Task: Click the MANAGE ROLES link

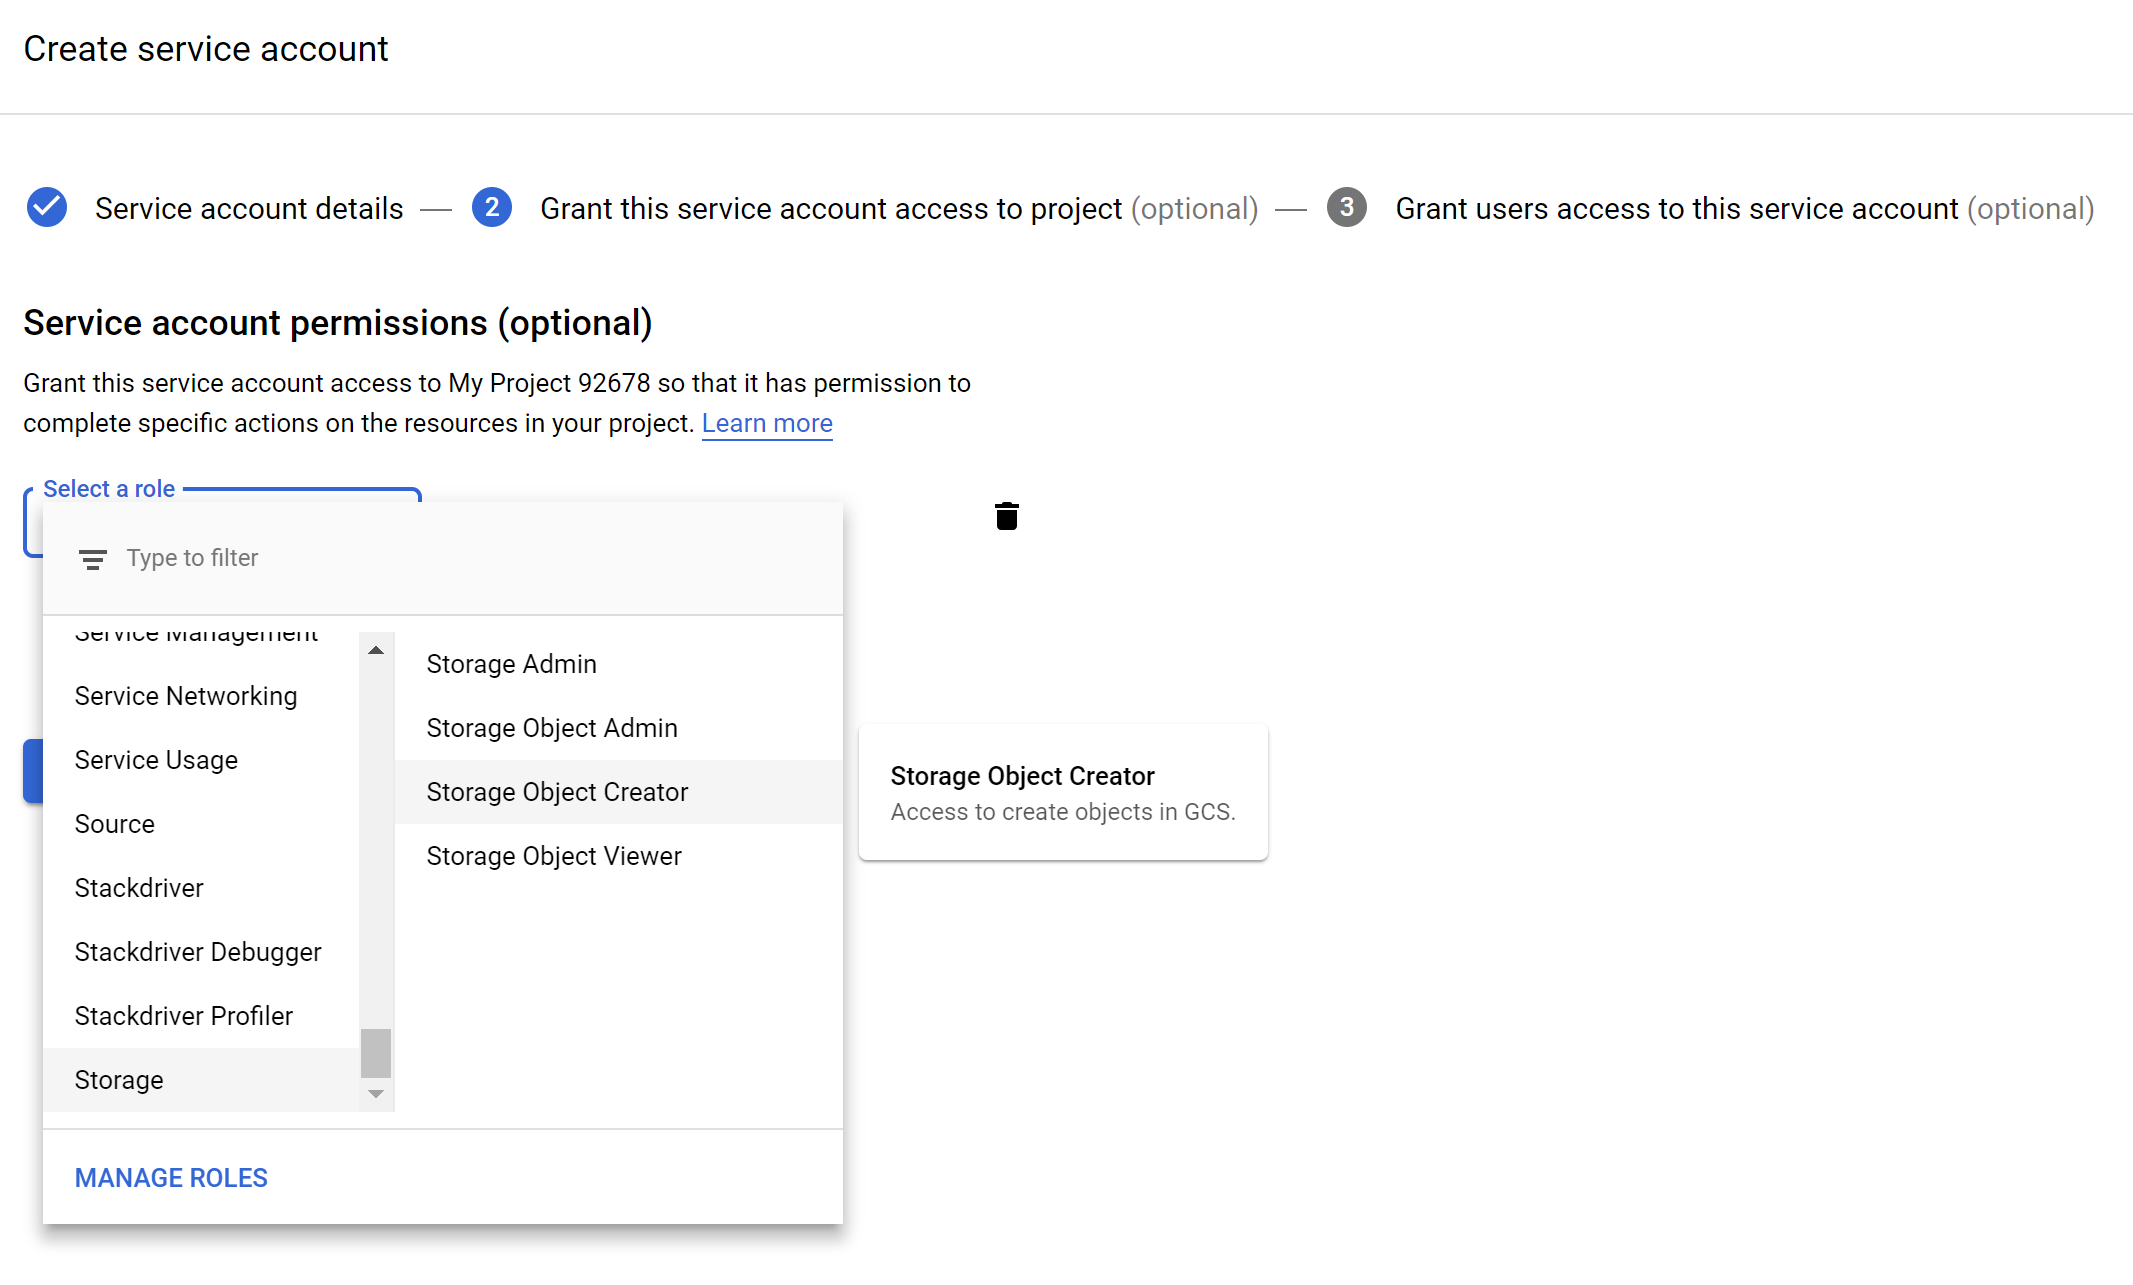Action: [171, 1178]
